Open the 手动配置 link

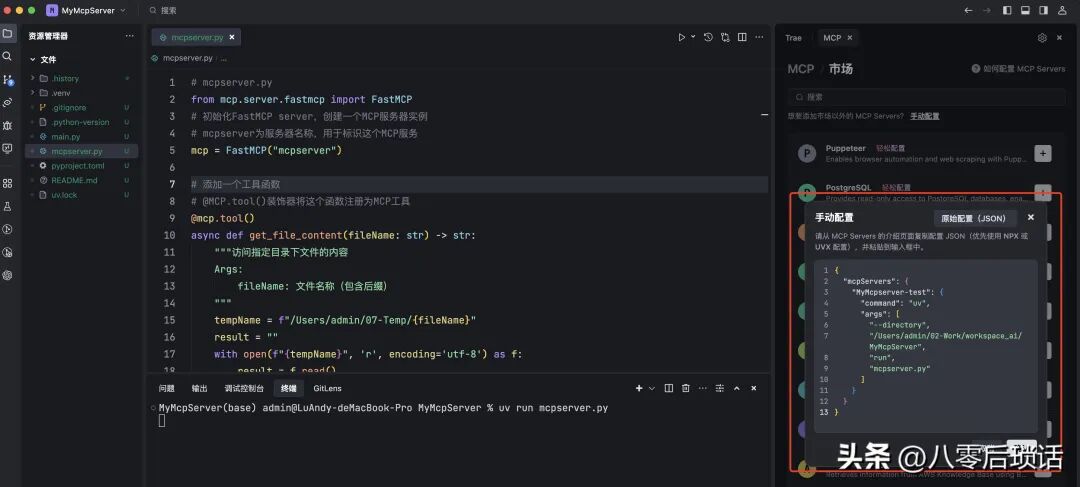[924, 116]
